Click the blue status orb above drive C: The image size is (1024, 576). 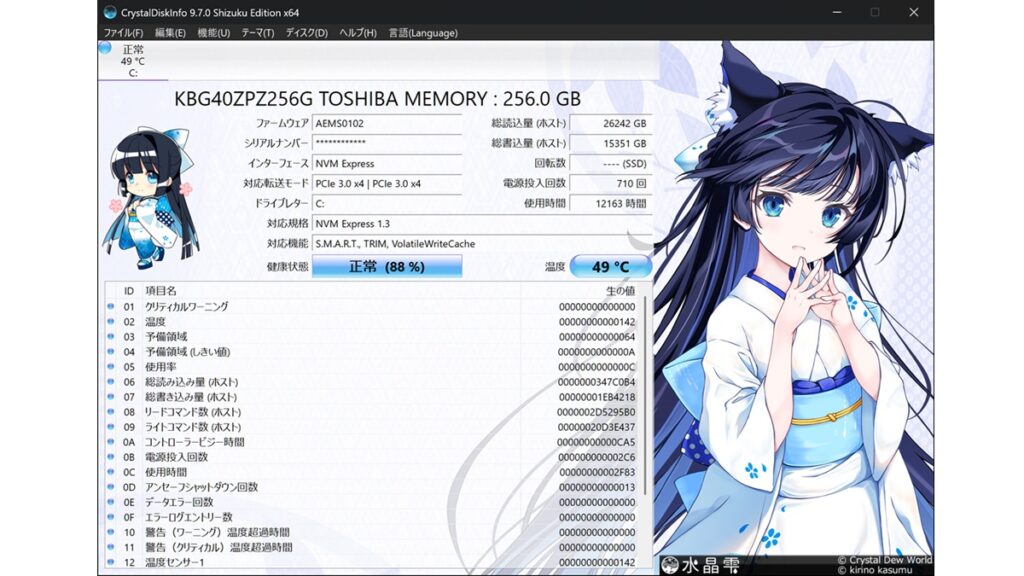(105, 47)
